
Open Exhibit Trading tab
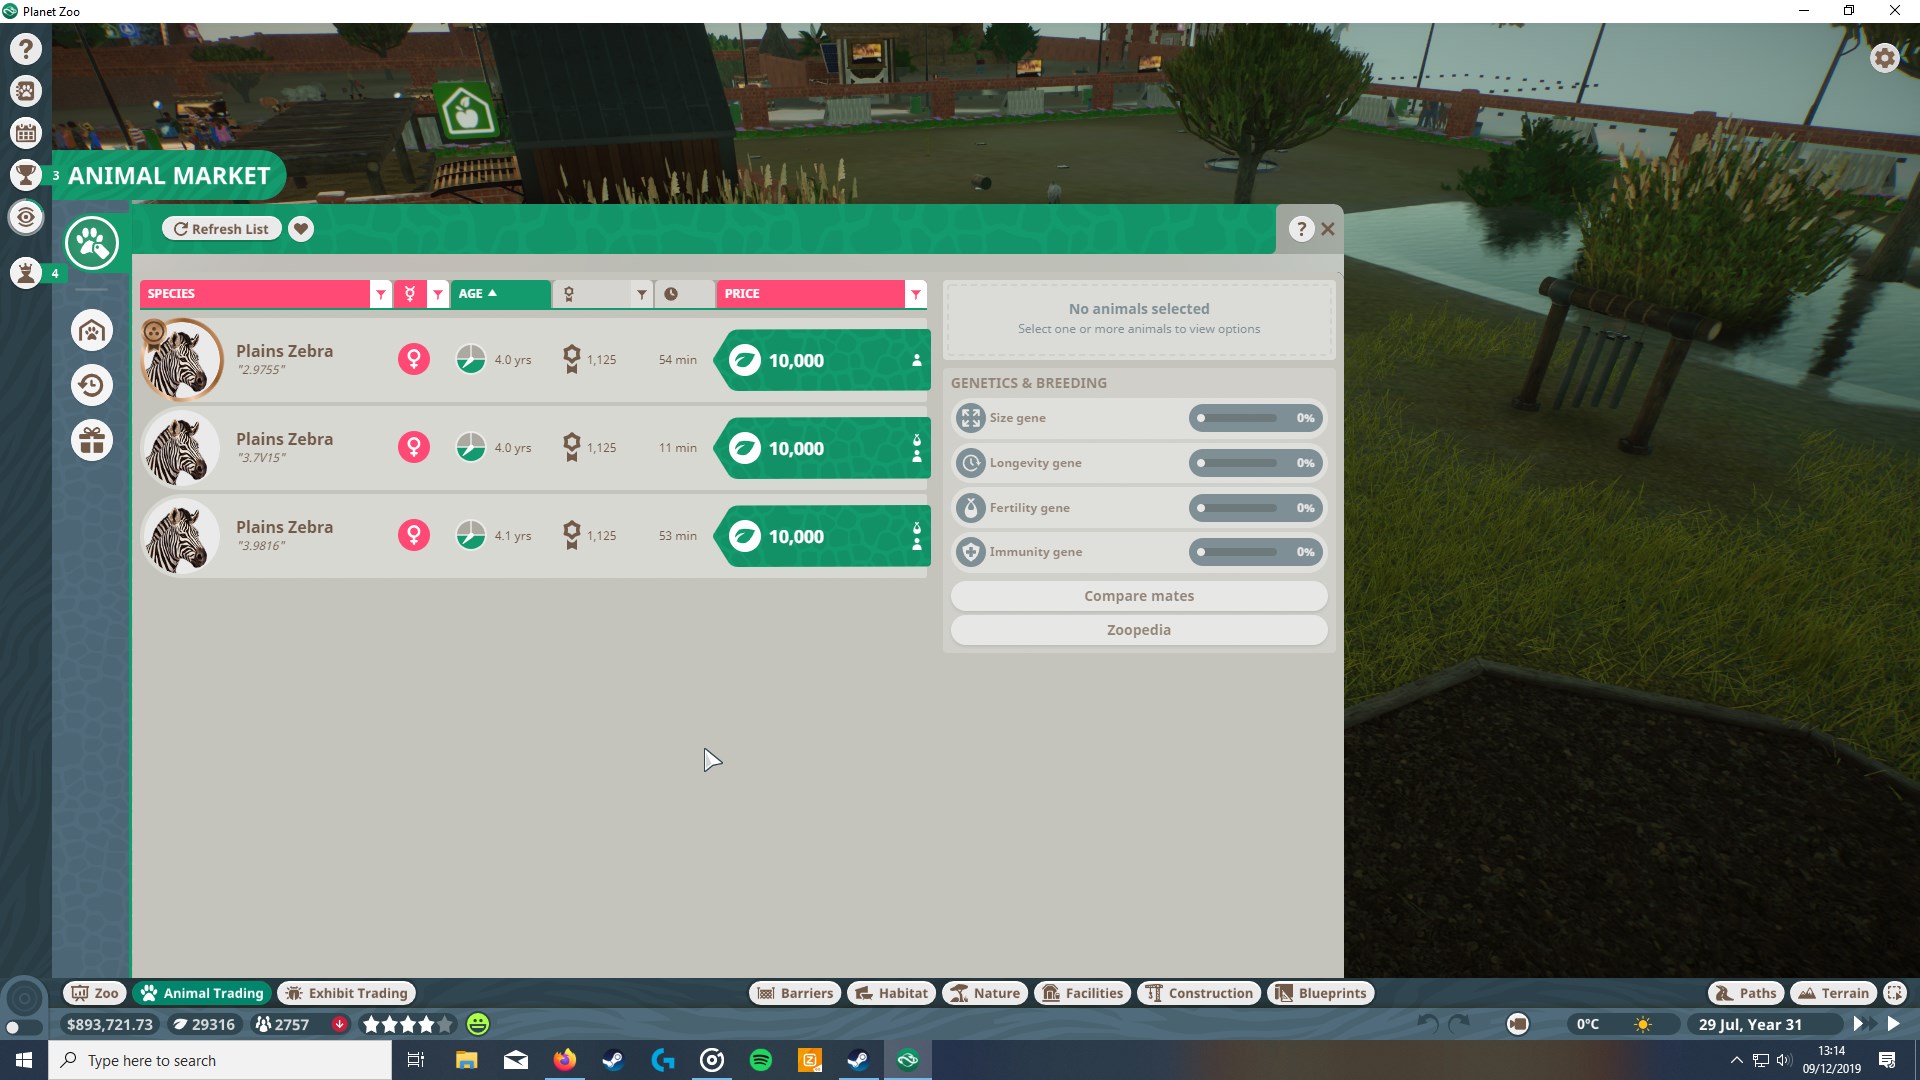point(346,993)
